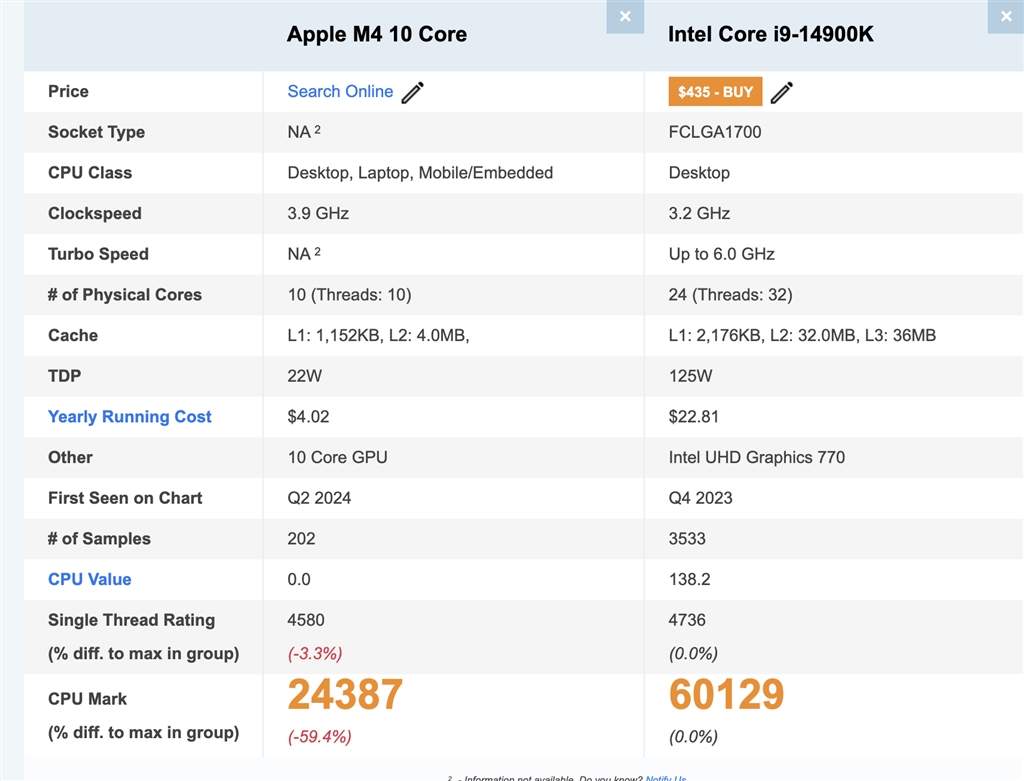Open the Yearly Running Cost link
The width and height of the screenshot is (1024, 781).
(x=130, y=417)
